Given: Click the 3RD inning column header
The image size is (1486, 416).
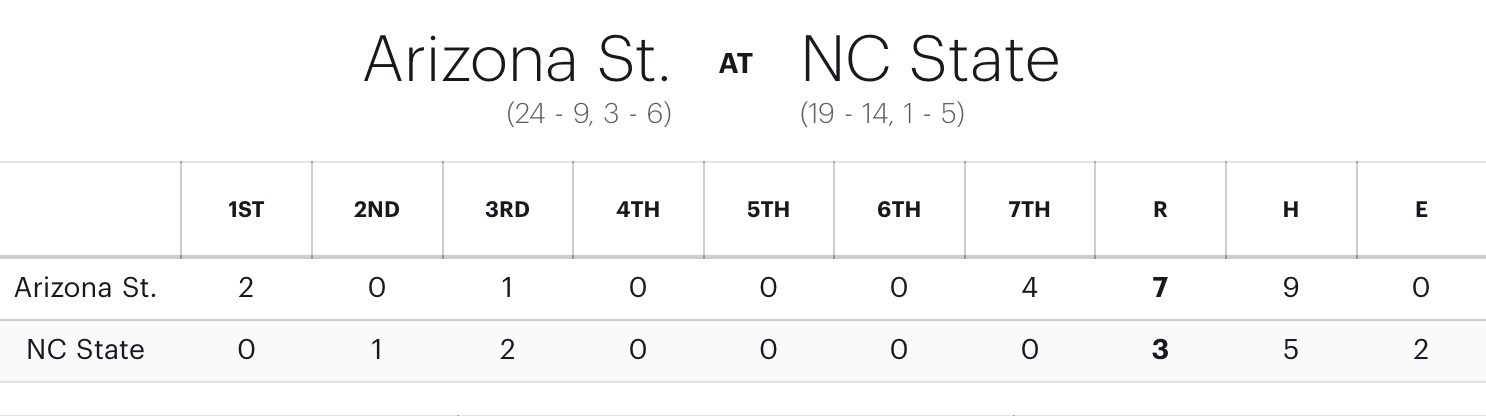Looking at the screenshot, I should [507, 210].
